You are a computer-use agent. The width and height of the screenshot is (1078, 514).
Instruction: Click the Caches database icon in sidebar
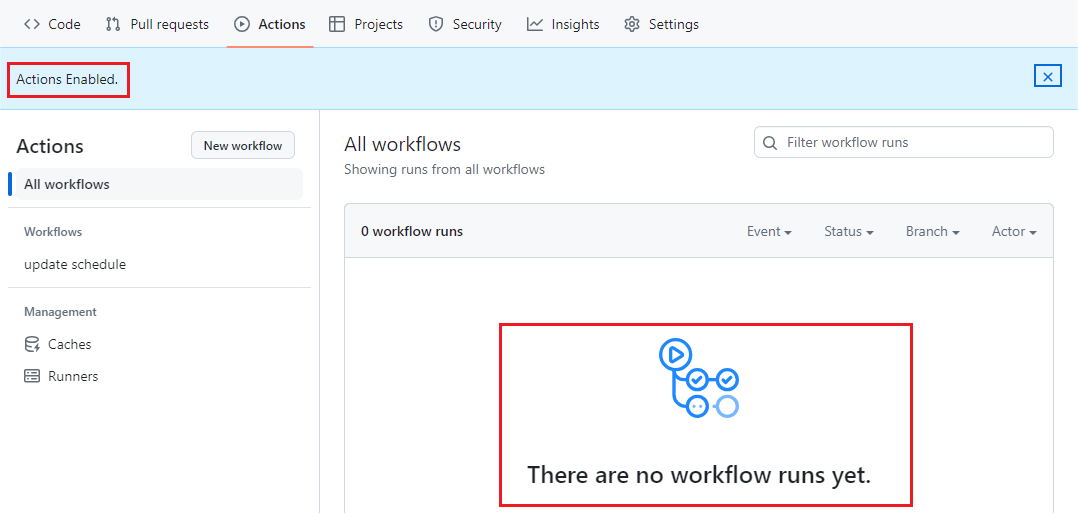(32, 344)
